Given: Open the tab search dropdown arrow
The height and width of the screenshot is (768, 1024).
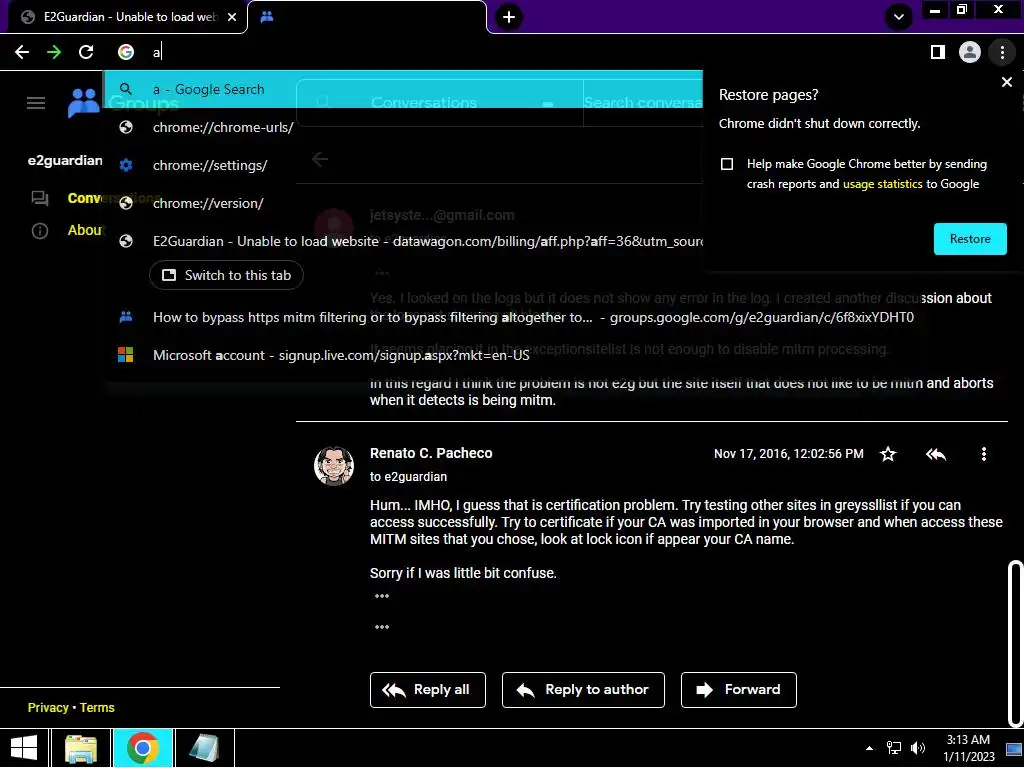Looking at the screenshot, I should 899,17.
